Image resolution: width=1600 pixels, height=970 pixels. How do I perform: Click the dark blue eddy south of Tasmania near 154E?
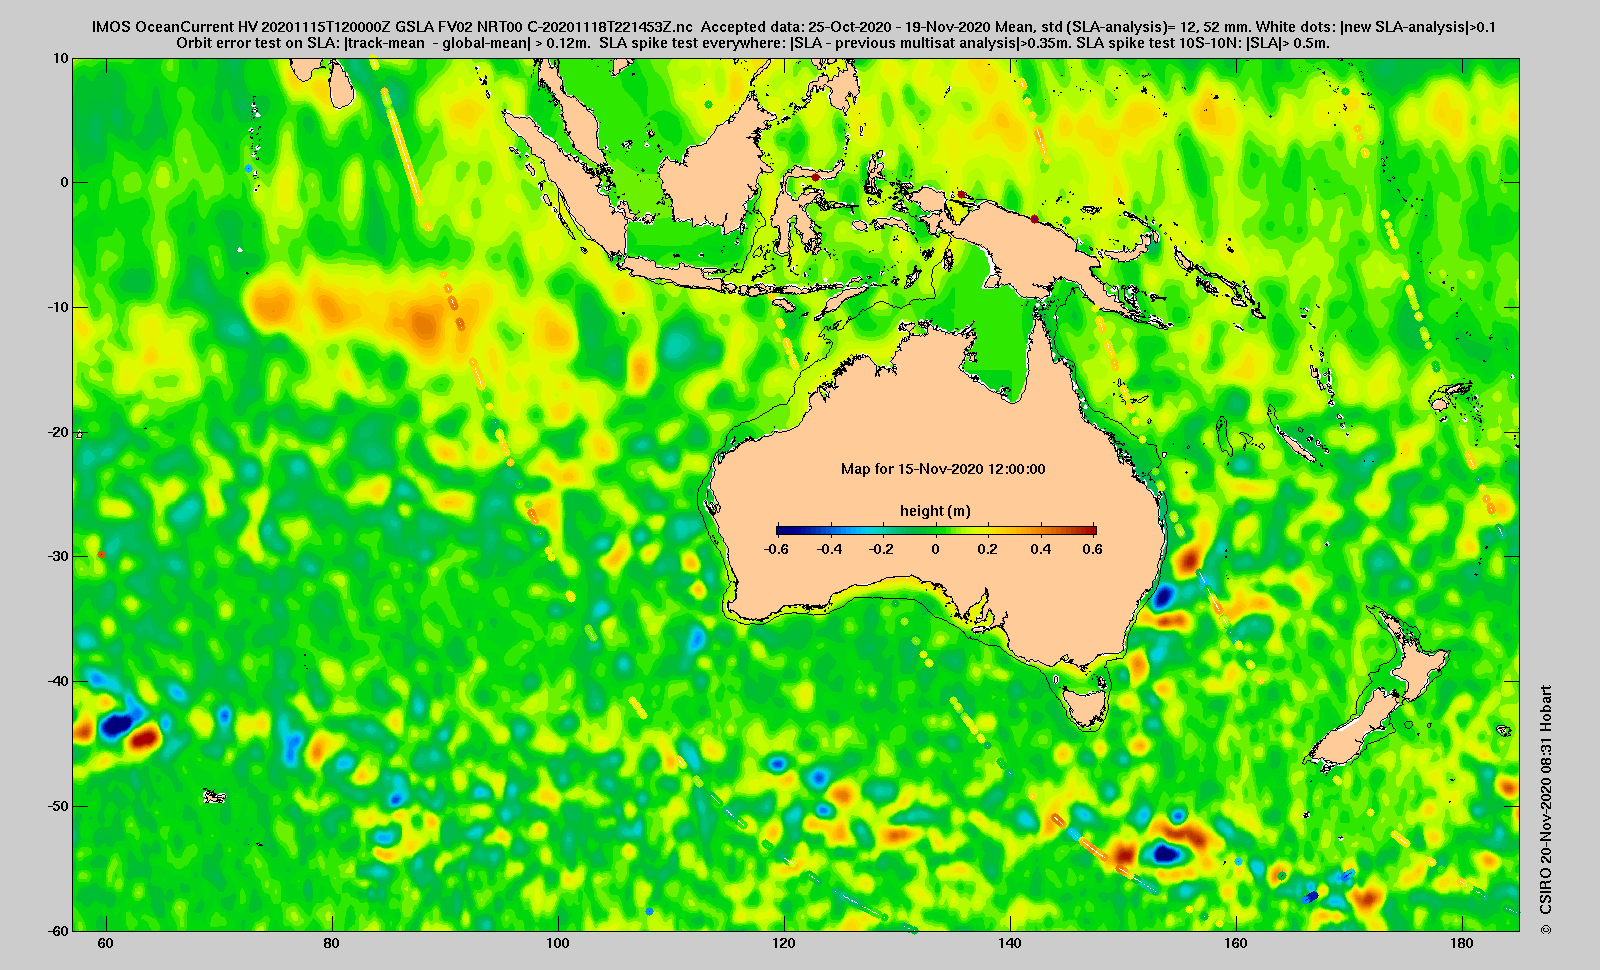tap(1166, 853)
